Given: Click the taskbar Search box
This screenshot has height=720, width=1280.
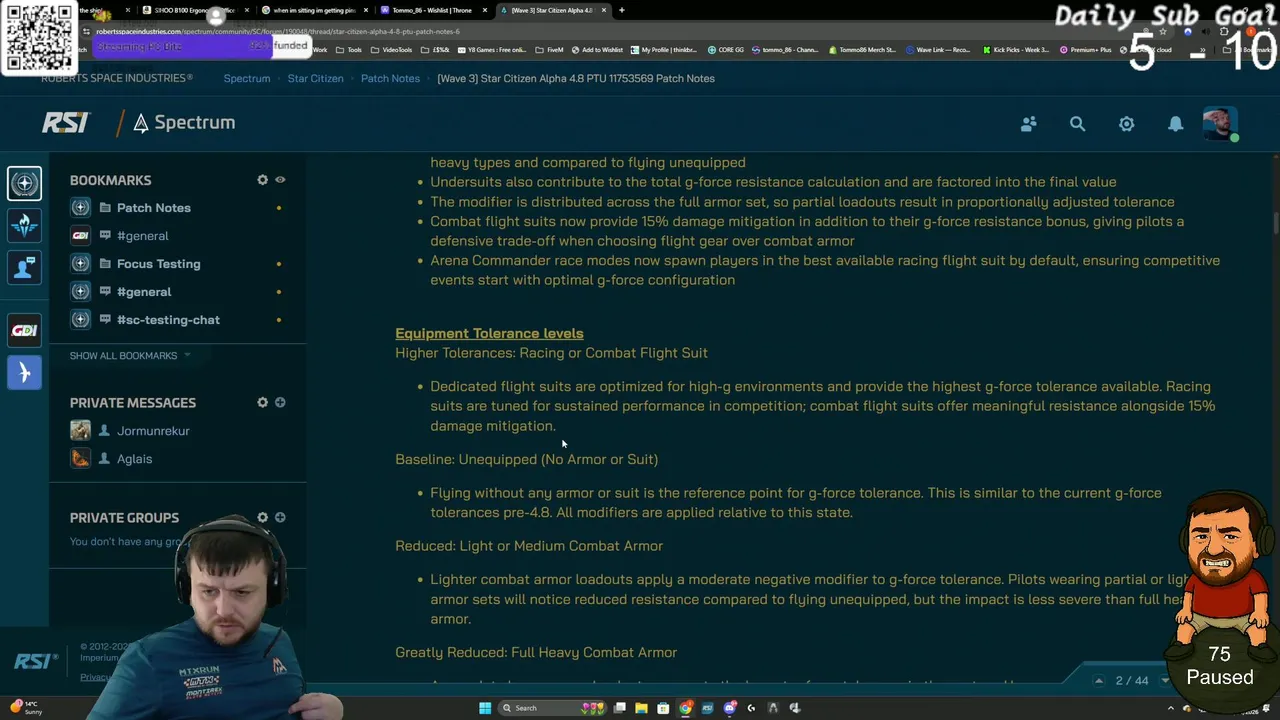Looking at the screenshot, I should (x=552, y=708).
